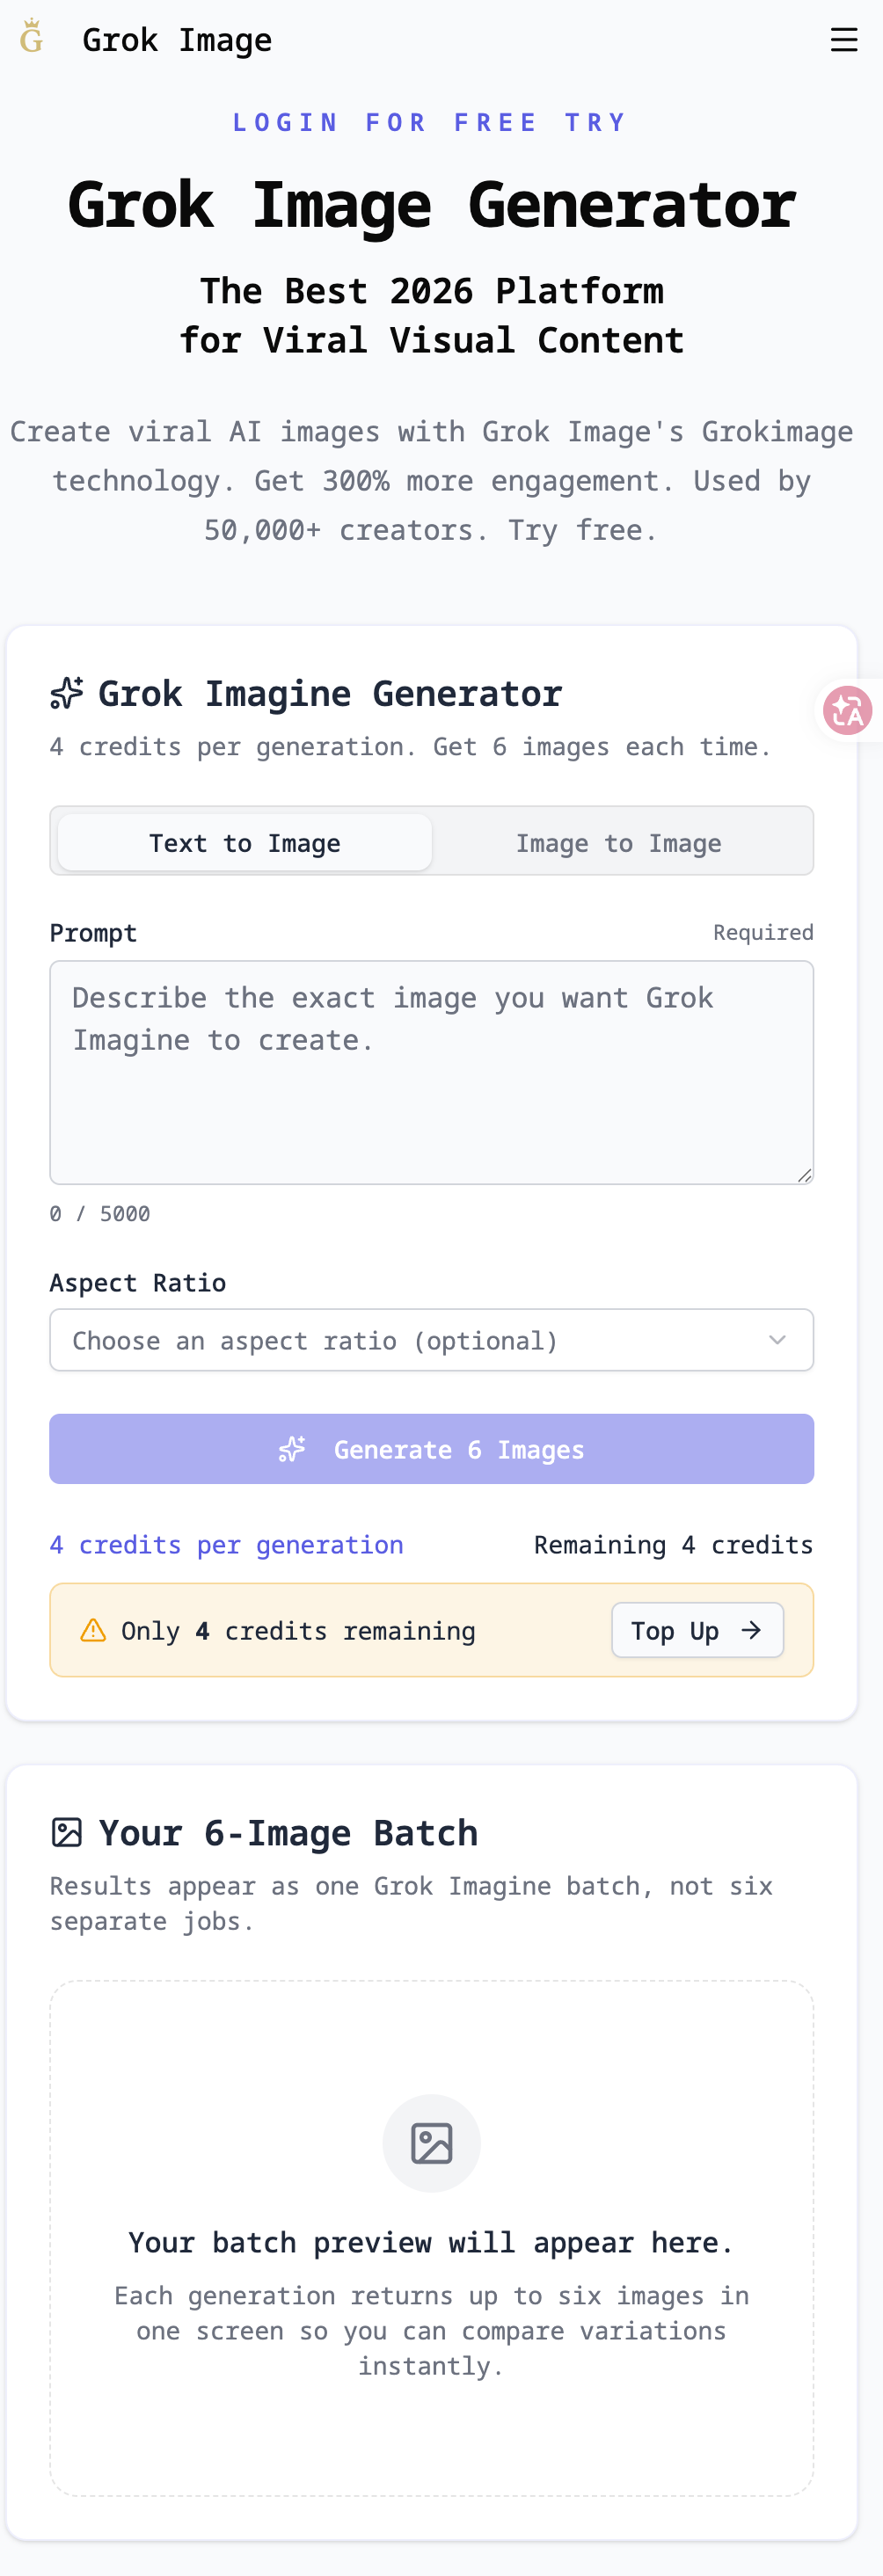This screenshot has width=883, height=2576.
Task: Click LOGIN FOR FREE TRY link
Action: (431, 122)
